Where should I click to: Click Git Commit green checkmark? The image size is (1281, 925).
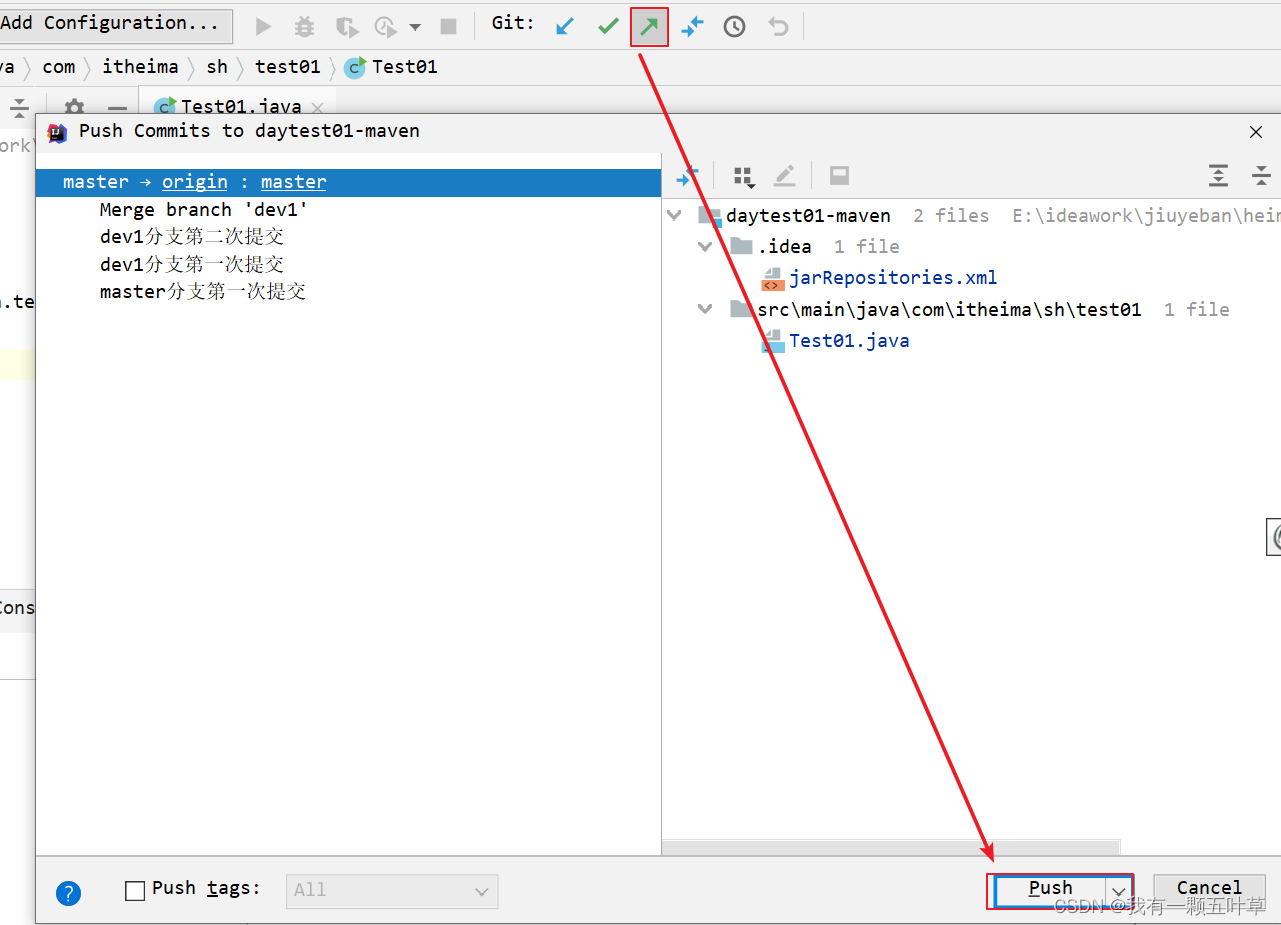pyautogui.click(x=608, y=27)
